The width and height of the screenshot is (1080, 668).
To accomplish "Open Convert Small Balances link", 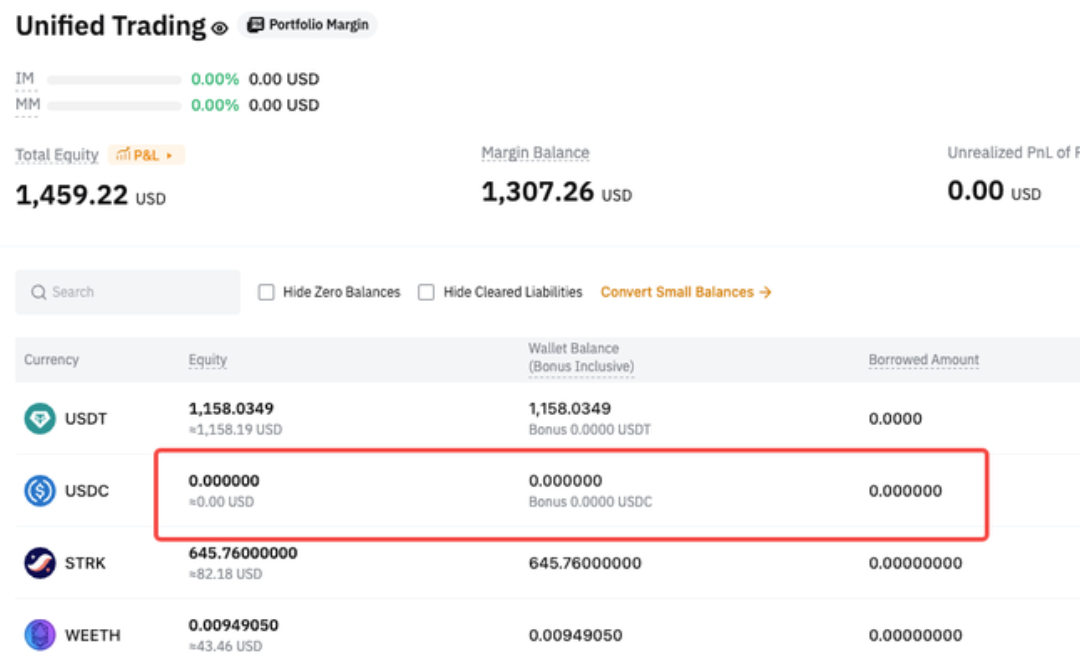I will 686,292.
